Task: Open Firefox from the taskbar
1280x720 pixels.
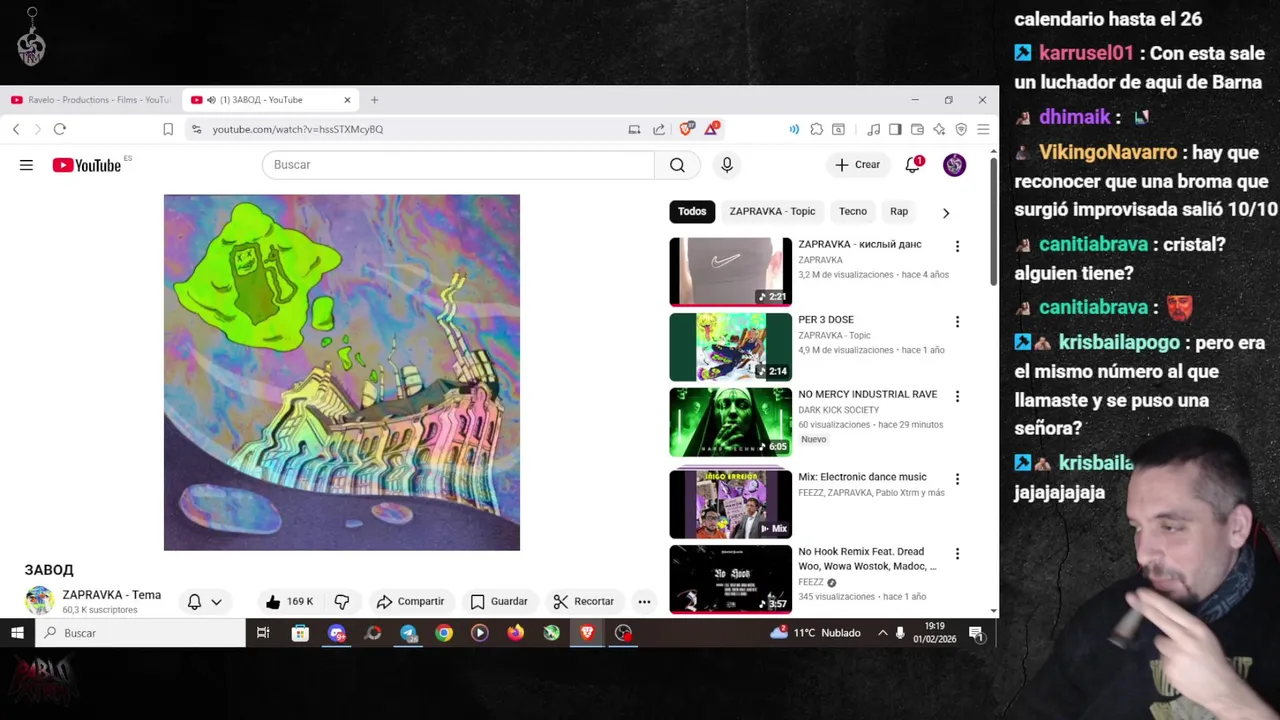Action: pos(515,633)
